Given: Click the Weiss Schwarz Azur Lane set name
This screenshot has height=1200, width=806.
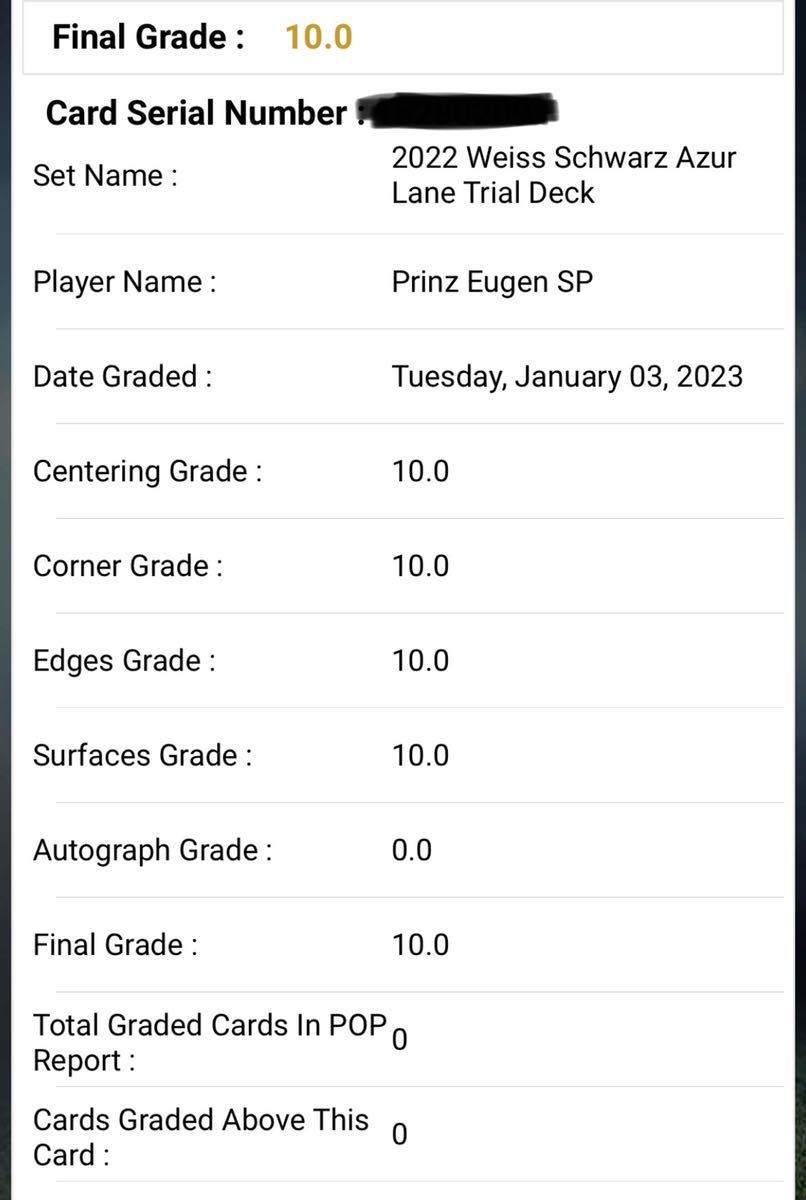Looking at the screenshot, I should coord(564,175).
